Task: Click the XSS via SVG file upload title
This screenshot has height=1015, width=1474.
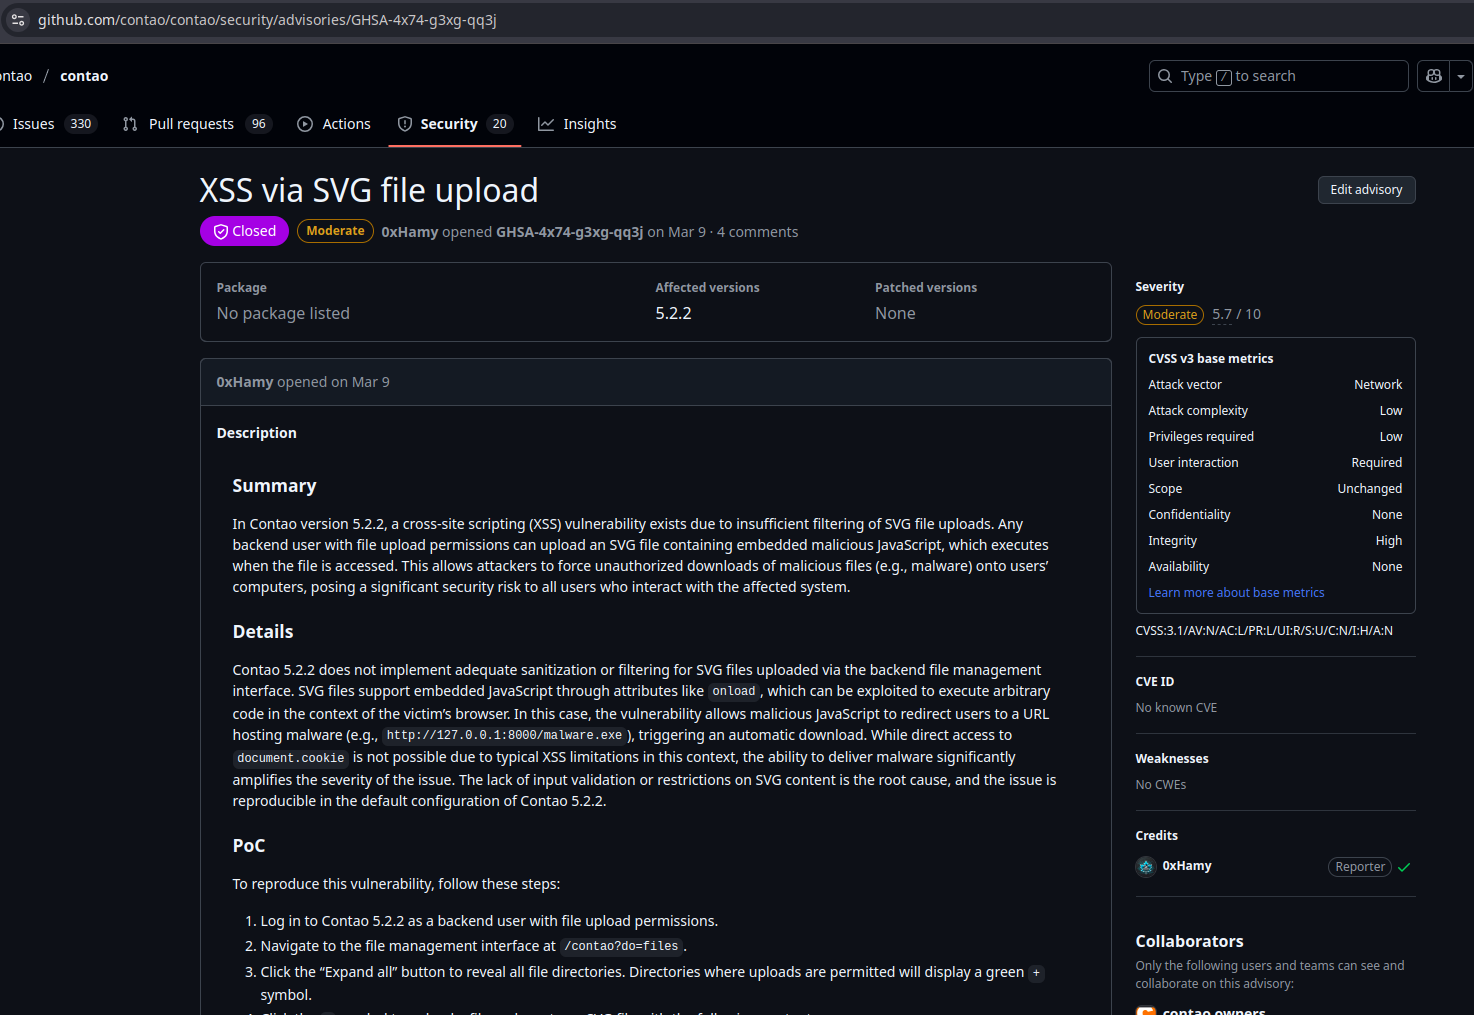Action: [369, 190]
